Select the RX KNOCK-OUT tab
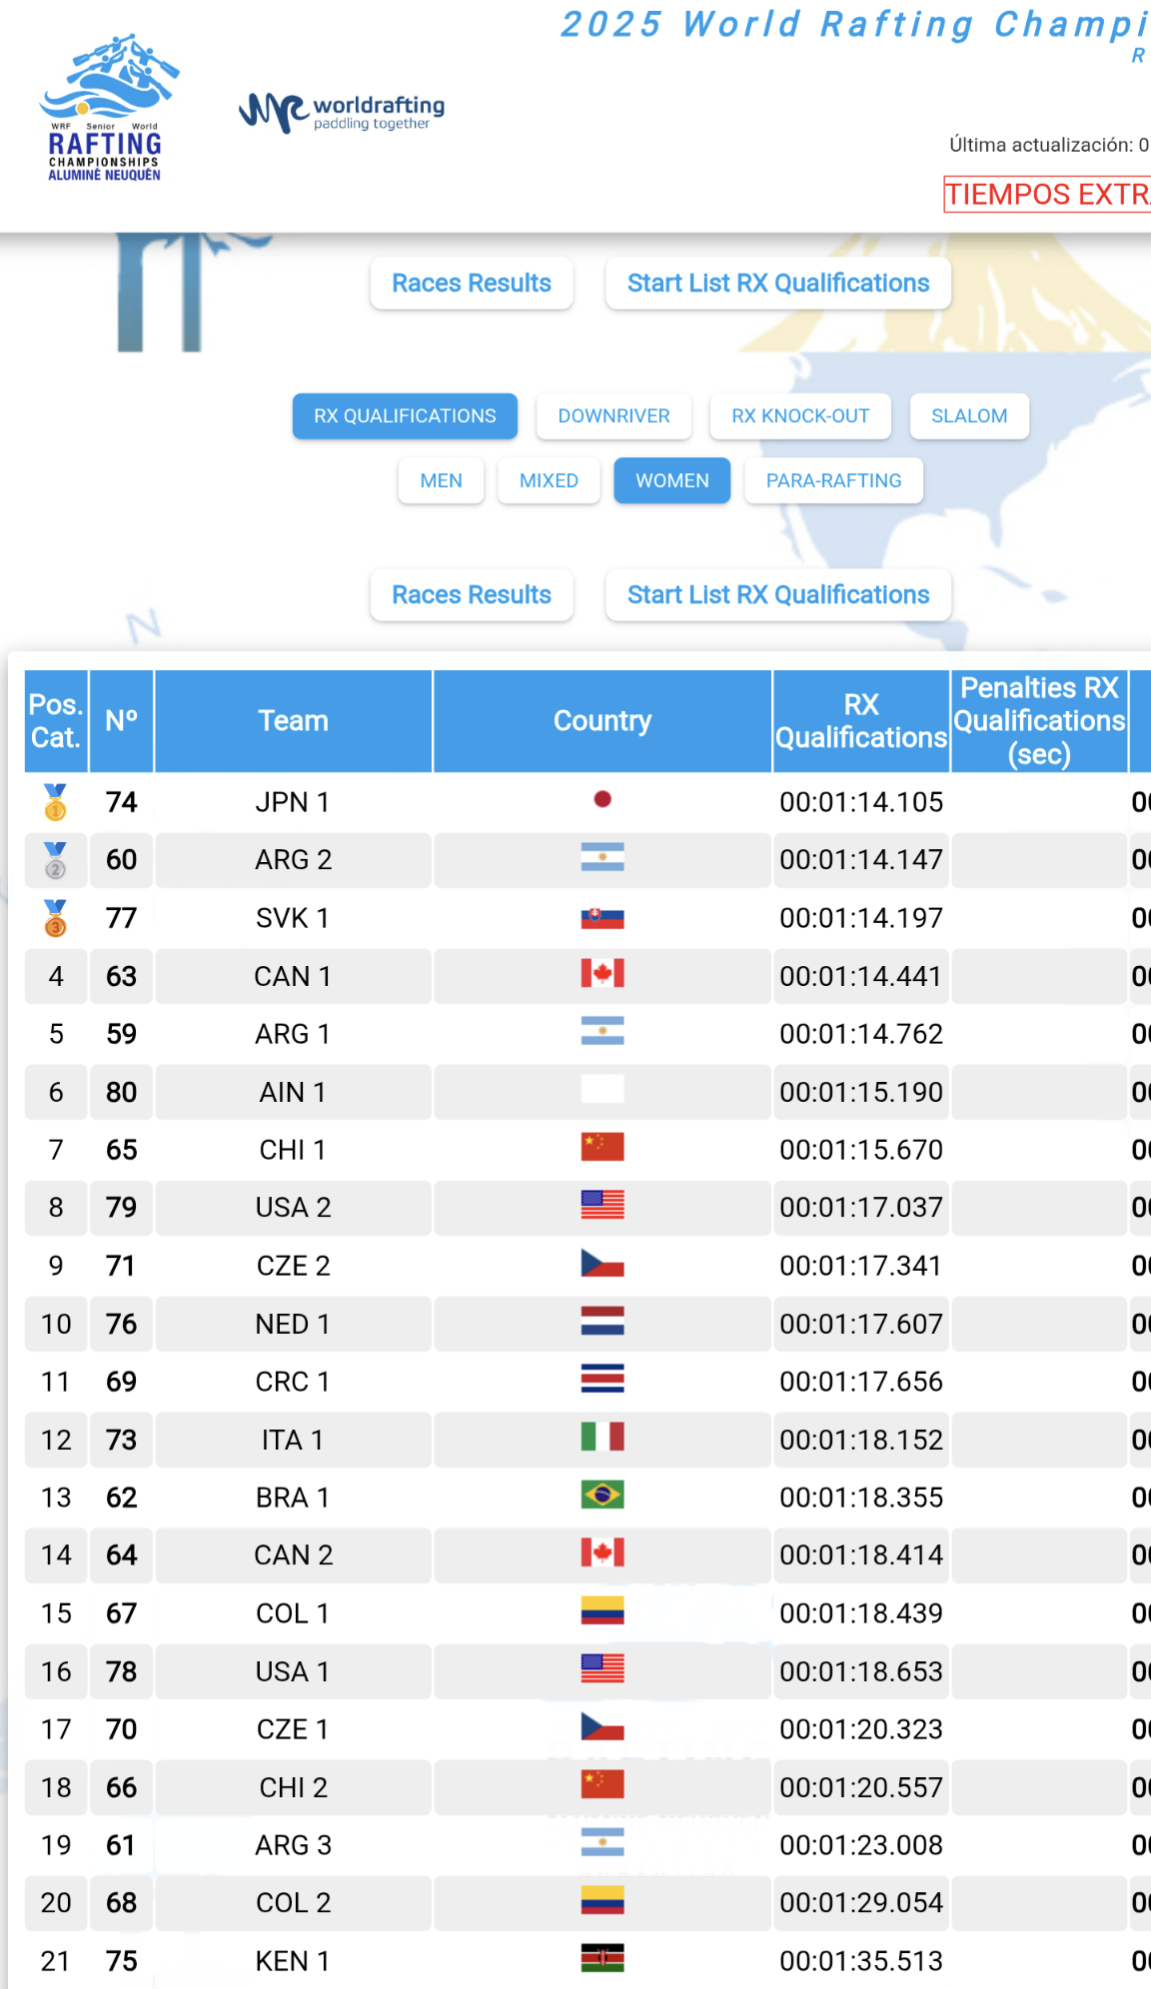The height and width of the screenshot is (1989, 1151). coord(800,416)
